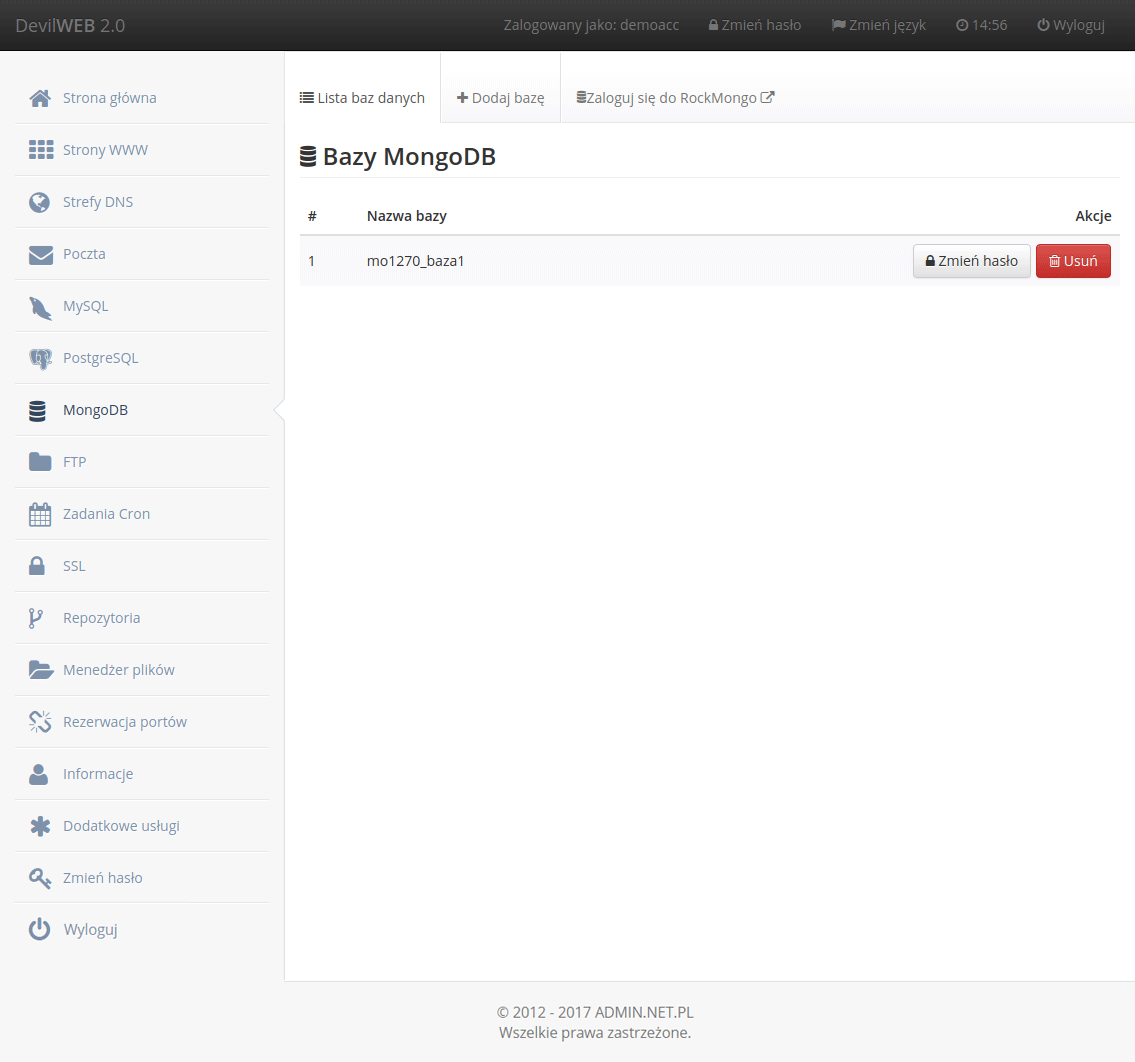Open the Dodaj bazę tab
Viewport: 1135px width, 1062px height.
(500, 97)
